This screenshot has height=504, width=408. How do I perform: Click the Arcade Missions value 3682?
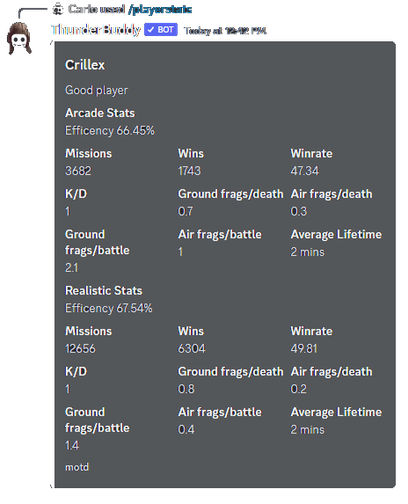coord(78,171)
